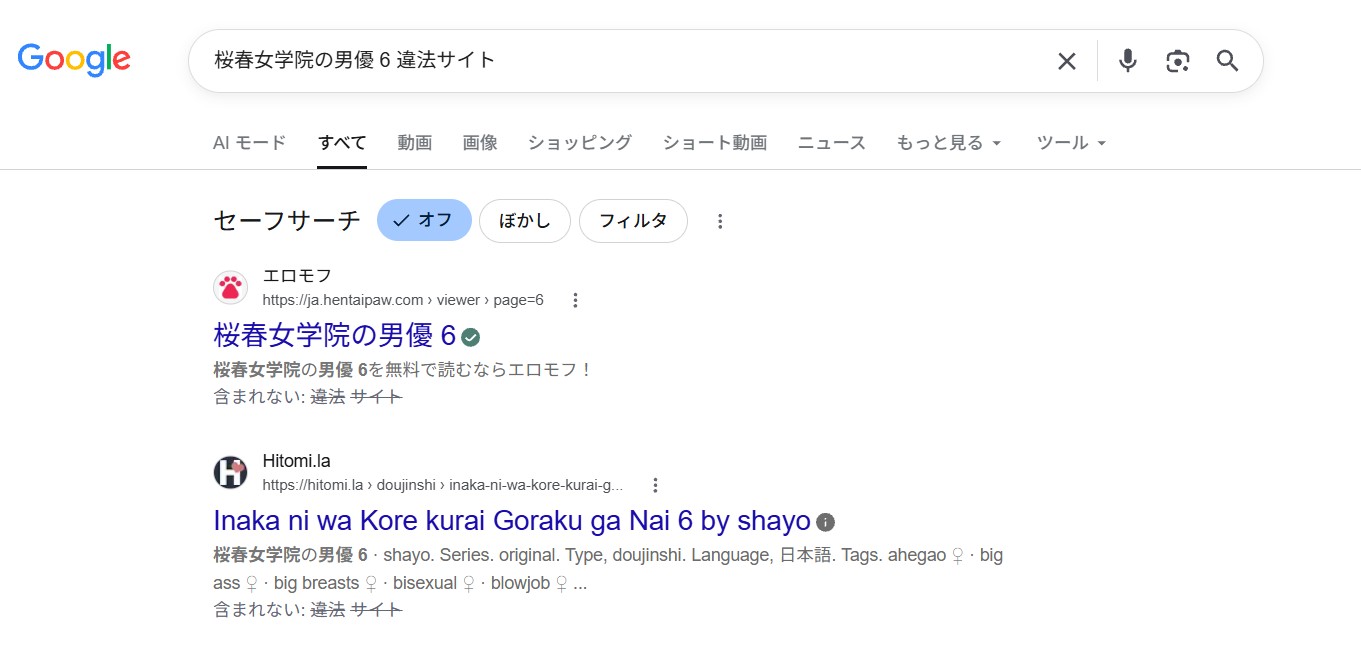This screenshot has height=656, width=1361.
Task: Click the セーフサーチ heading label
Action: (x=287, y=221)
